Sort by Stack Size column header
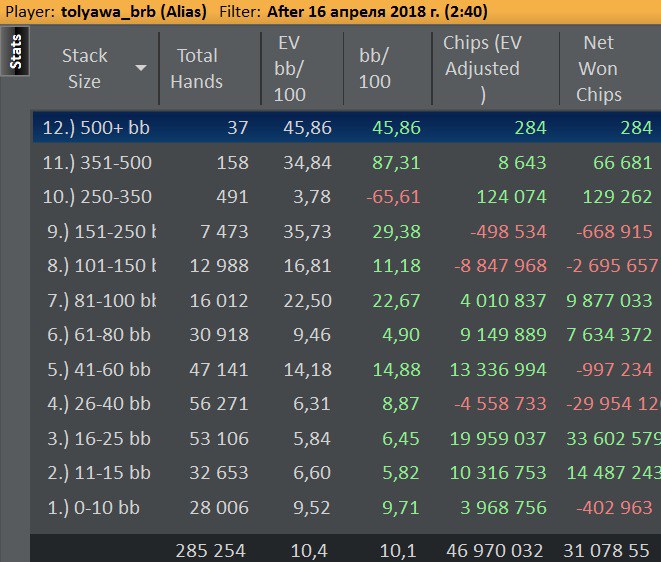Screen dimensions: 661x562 coord(84,68)
